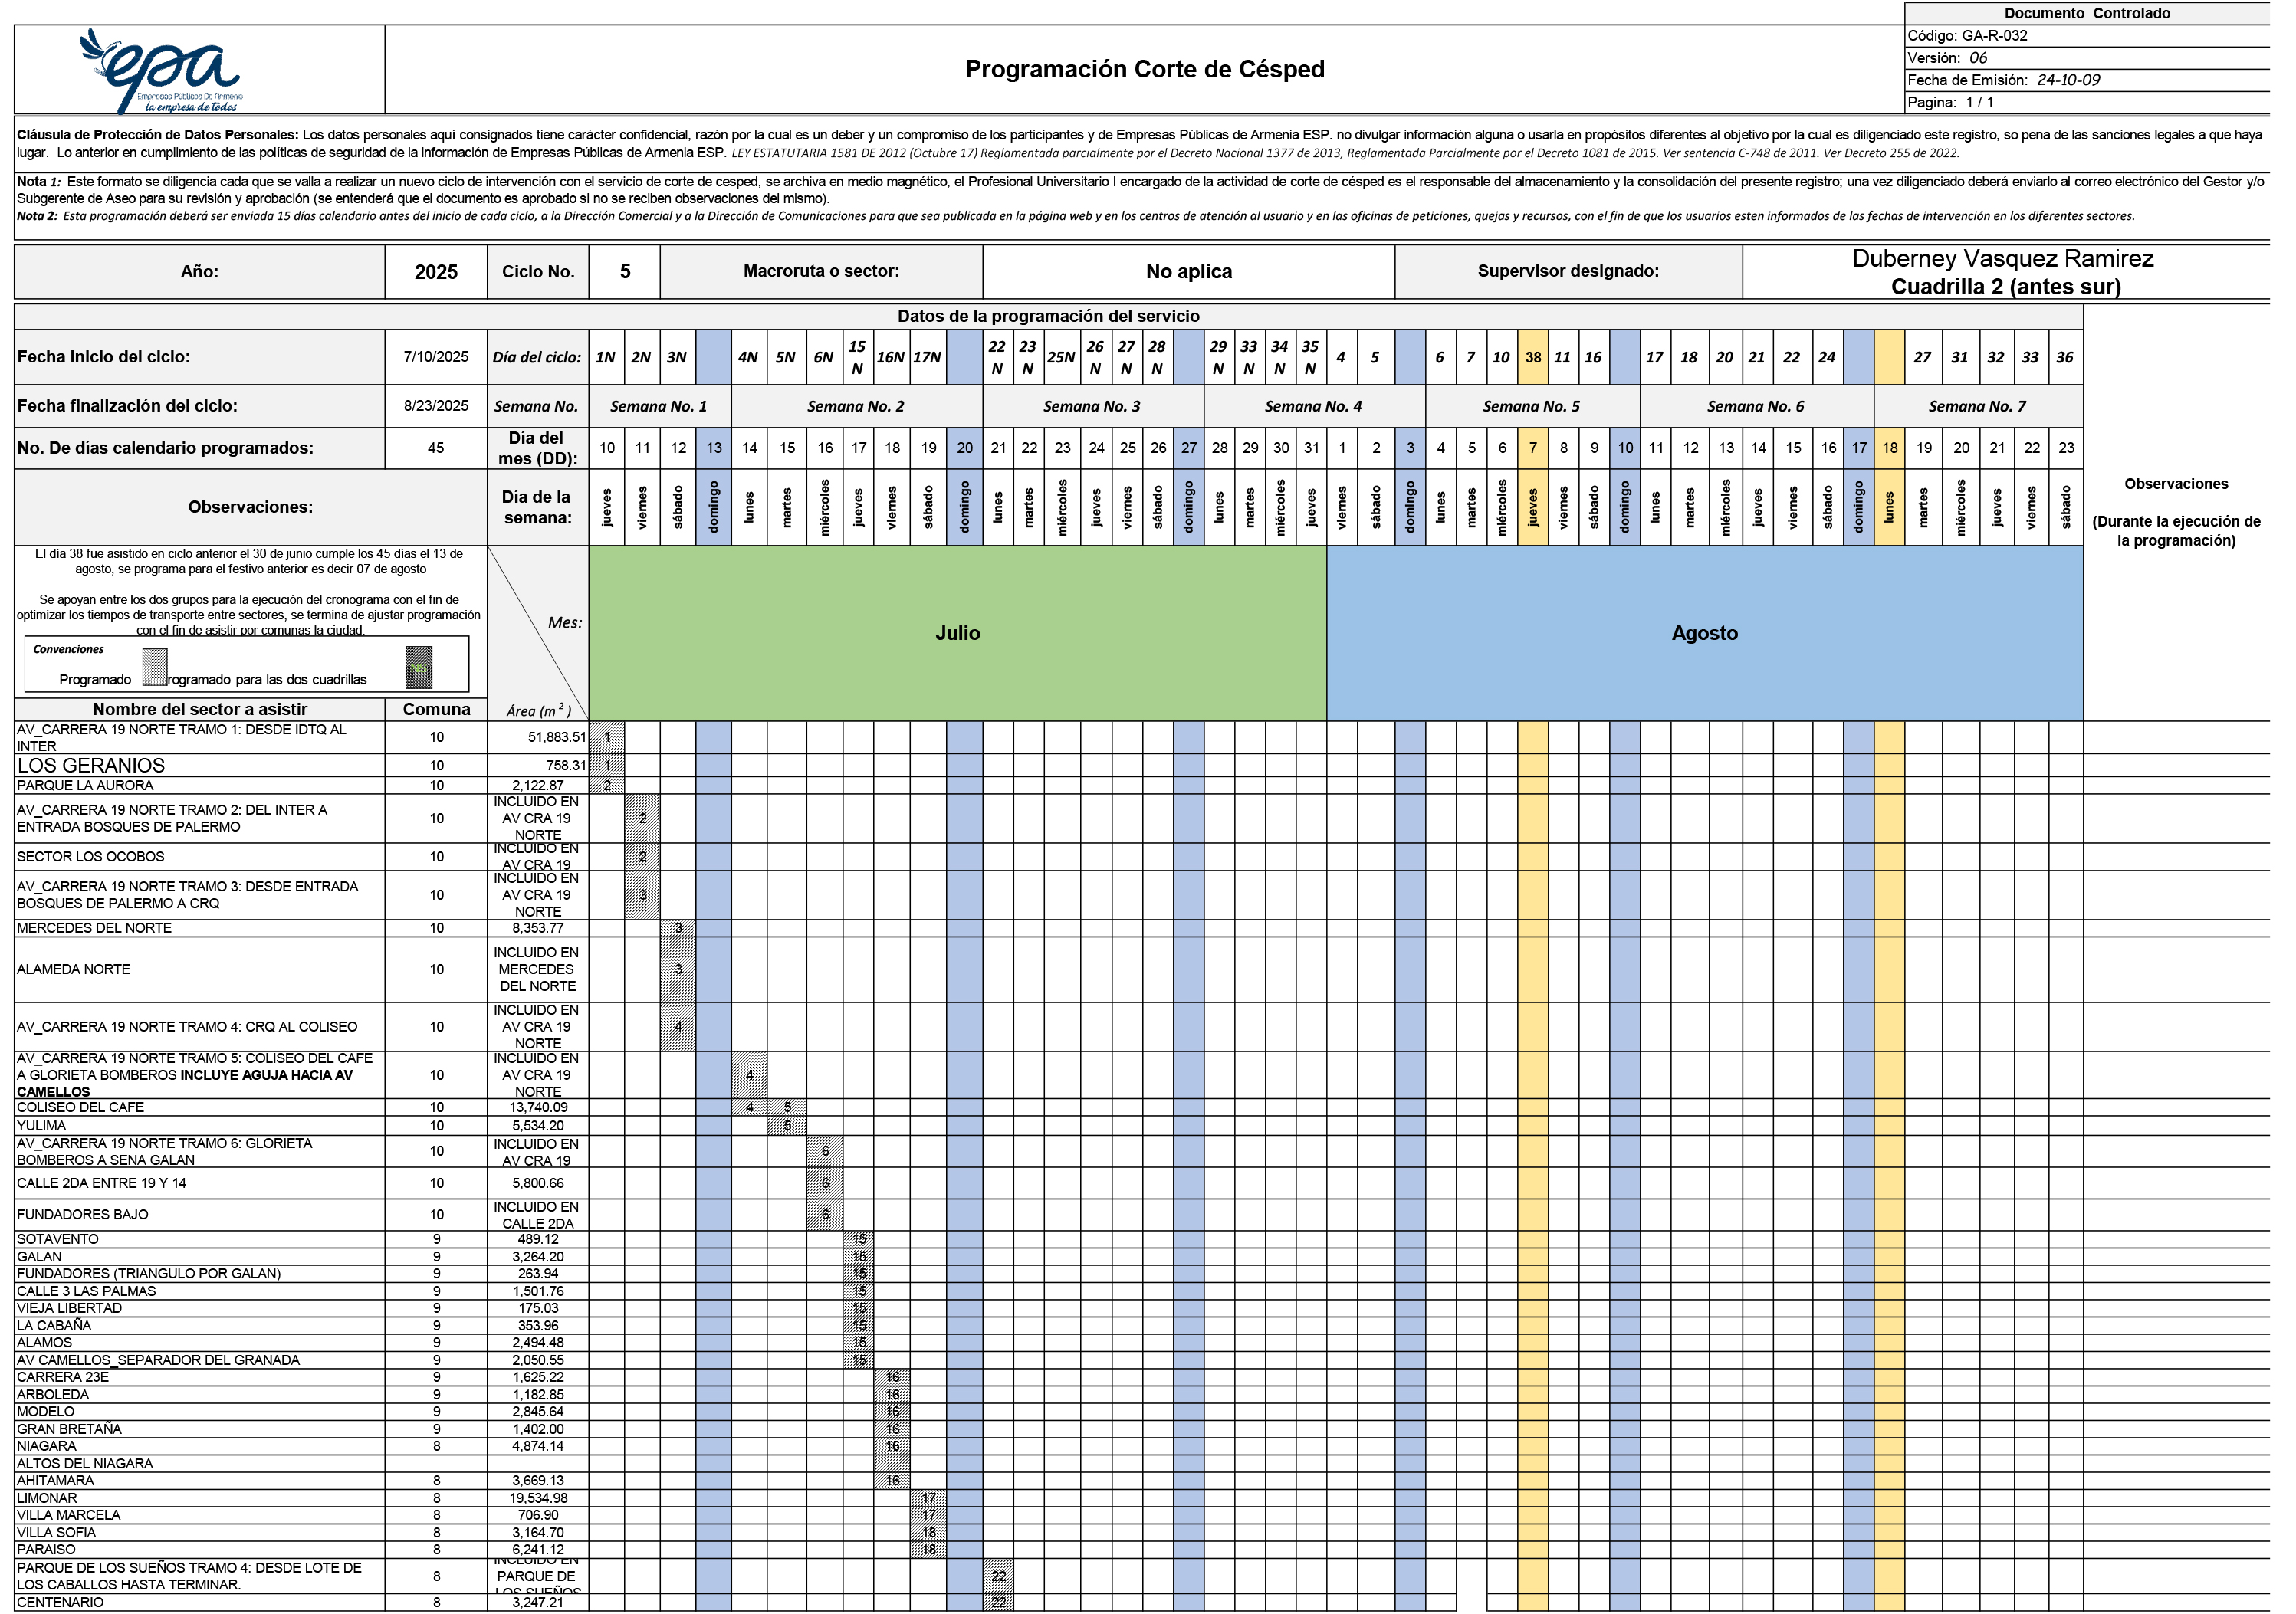Click cycle number value beside 'Ciclo No.'

pos(625,271)
